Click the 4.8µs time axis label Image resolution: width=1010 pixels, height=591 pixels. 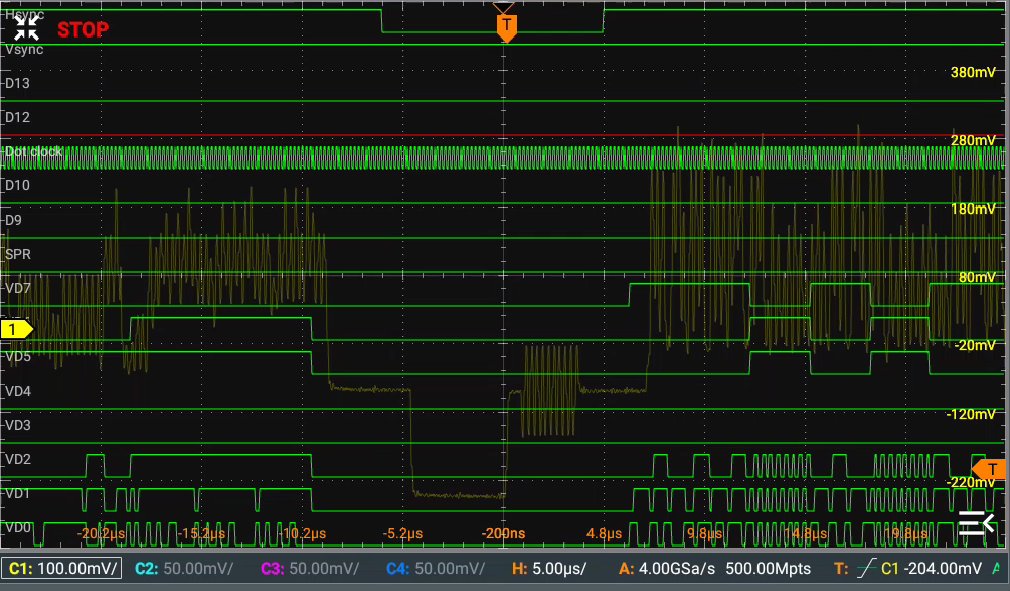(604, 534)
